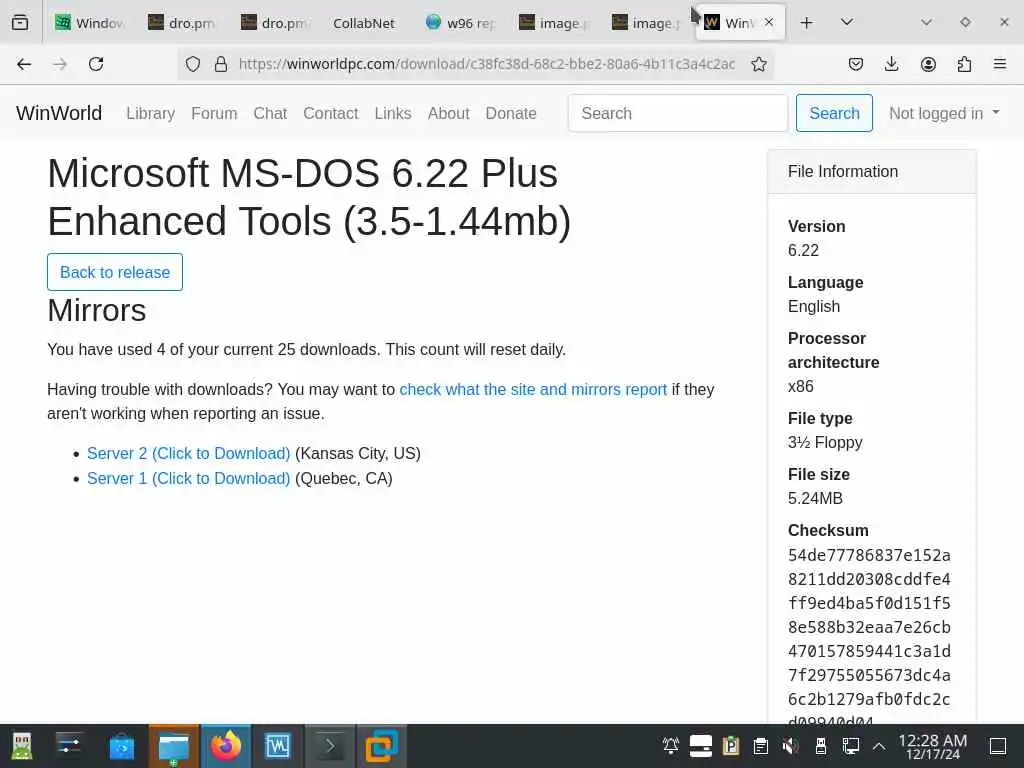Open the Save to Pocket icon
Image resolution: width=1024 pixels, height=768 pixels.
tap(856, 64)
